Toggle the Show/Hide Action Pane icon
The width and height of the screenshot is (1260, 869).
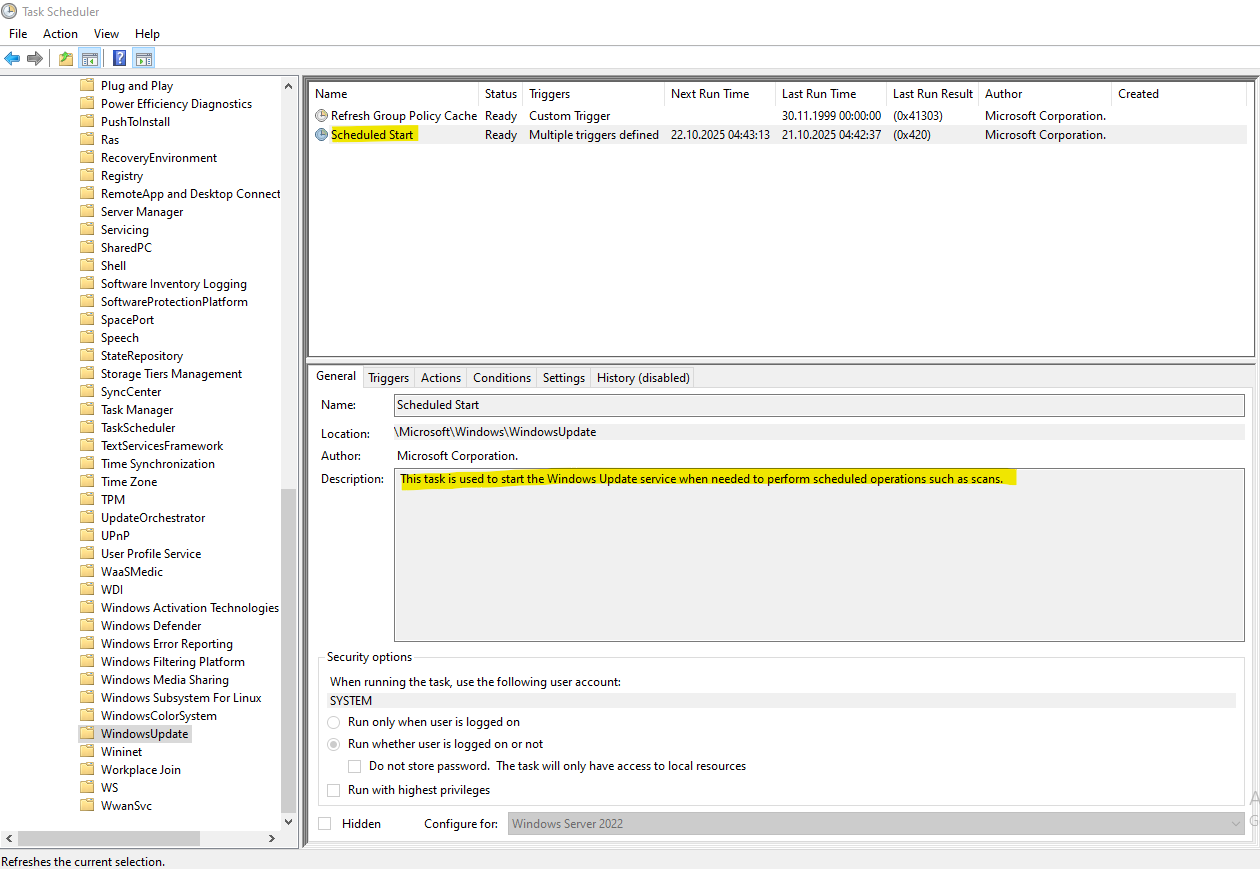pos(144,59)
